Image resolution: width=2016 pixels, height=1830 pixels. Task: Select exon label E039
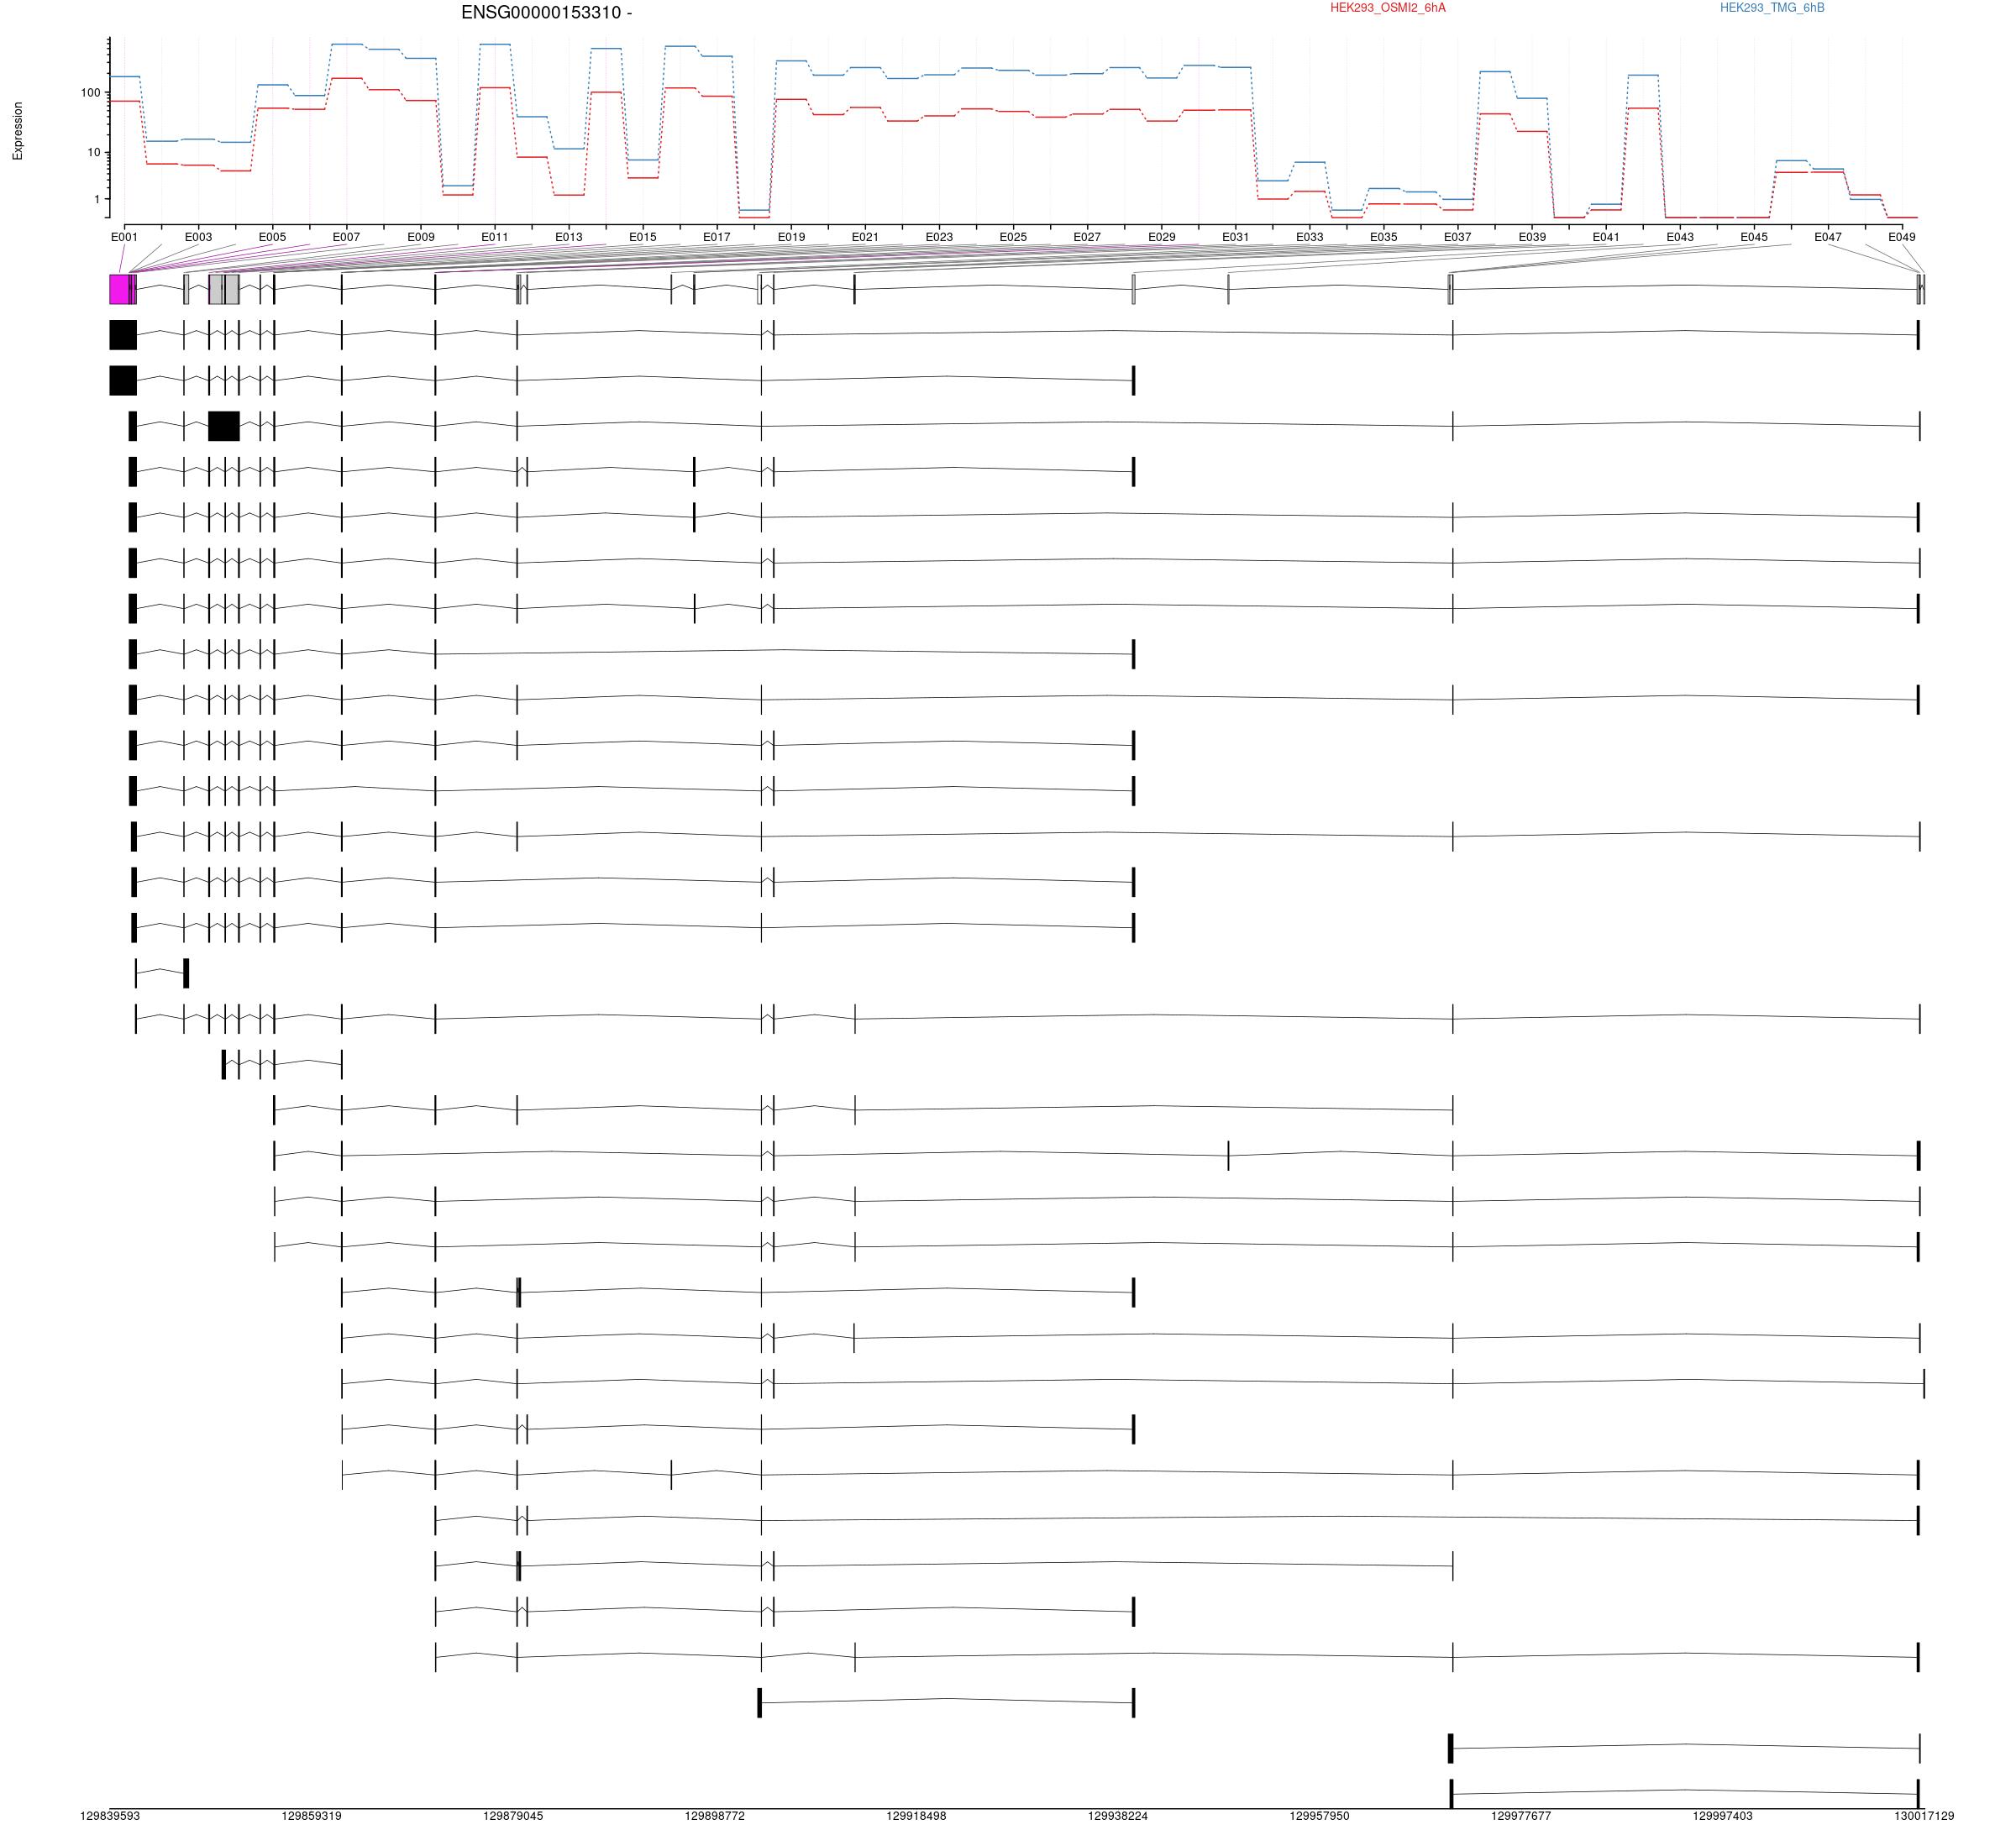(x=1532, y=237)
